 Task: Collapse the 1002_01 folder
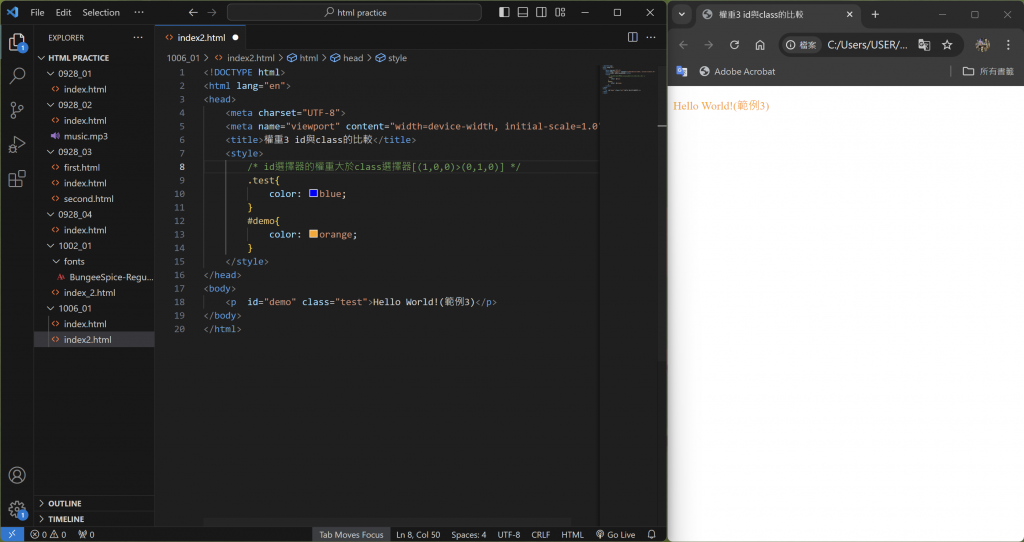[75, 245]
